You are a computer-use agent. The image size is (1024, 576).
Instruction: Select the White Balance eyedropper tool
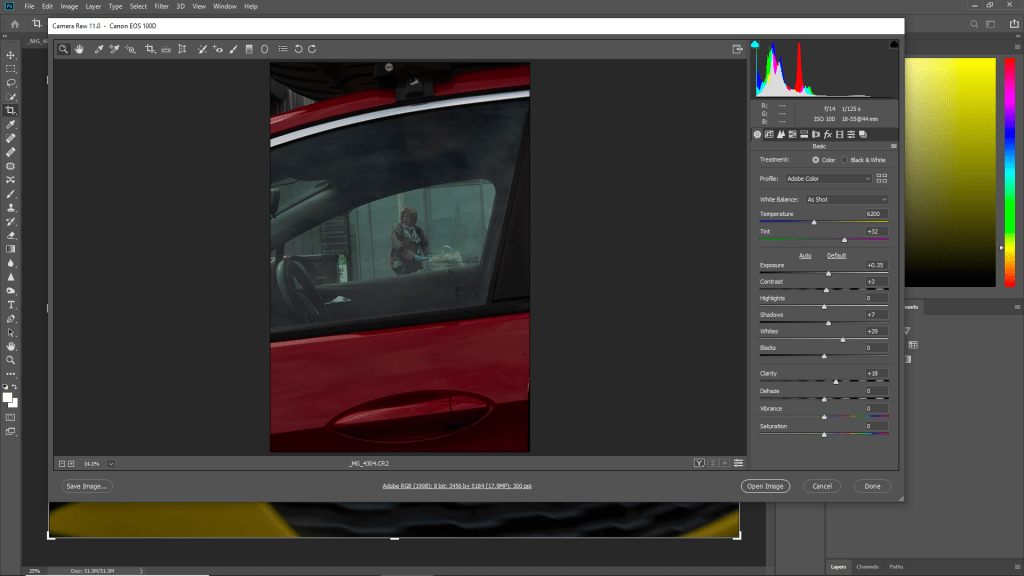coord(99,48)
